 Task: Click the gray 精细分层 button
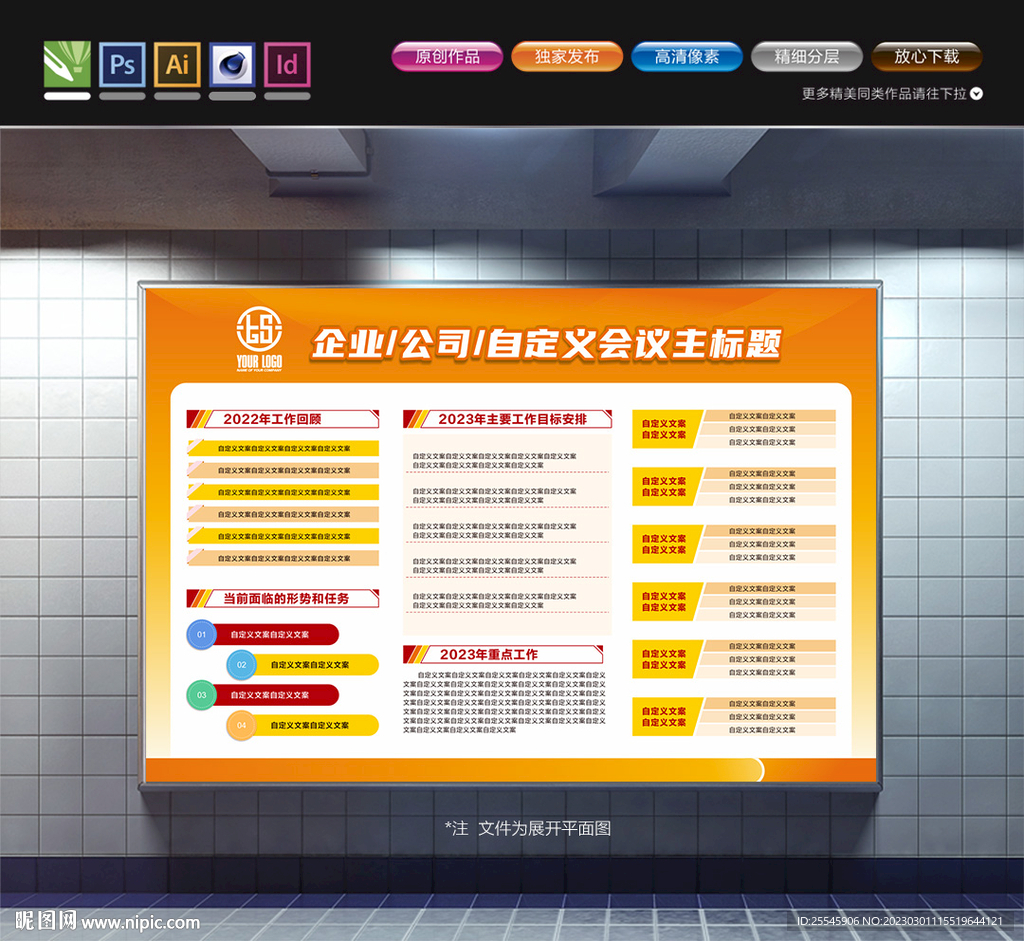806,57
